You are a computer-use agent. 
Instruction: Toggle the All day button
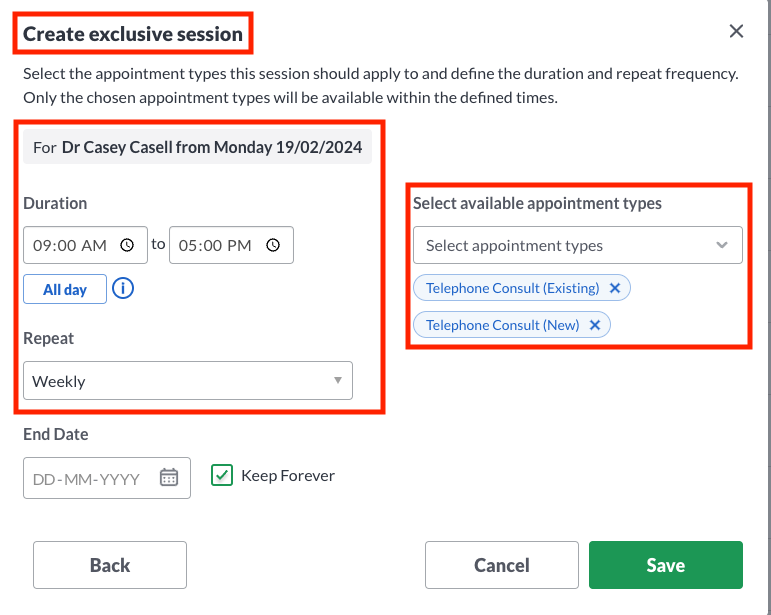pyautogui.click(x=65, y=289)
